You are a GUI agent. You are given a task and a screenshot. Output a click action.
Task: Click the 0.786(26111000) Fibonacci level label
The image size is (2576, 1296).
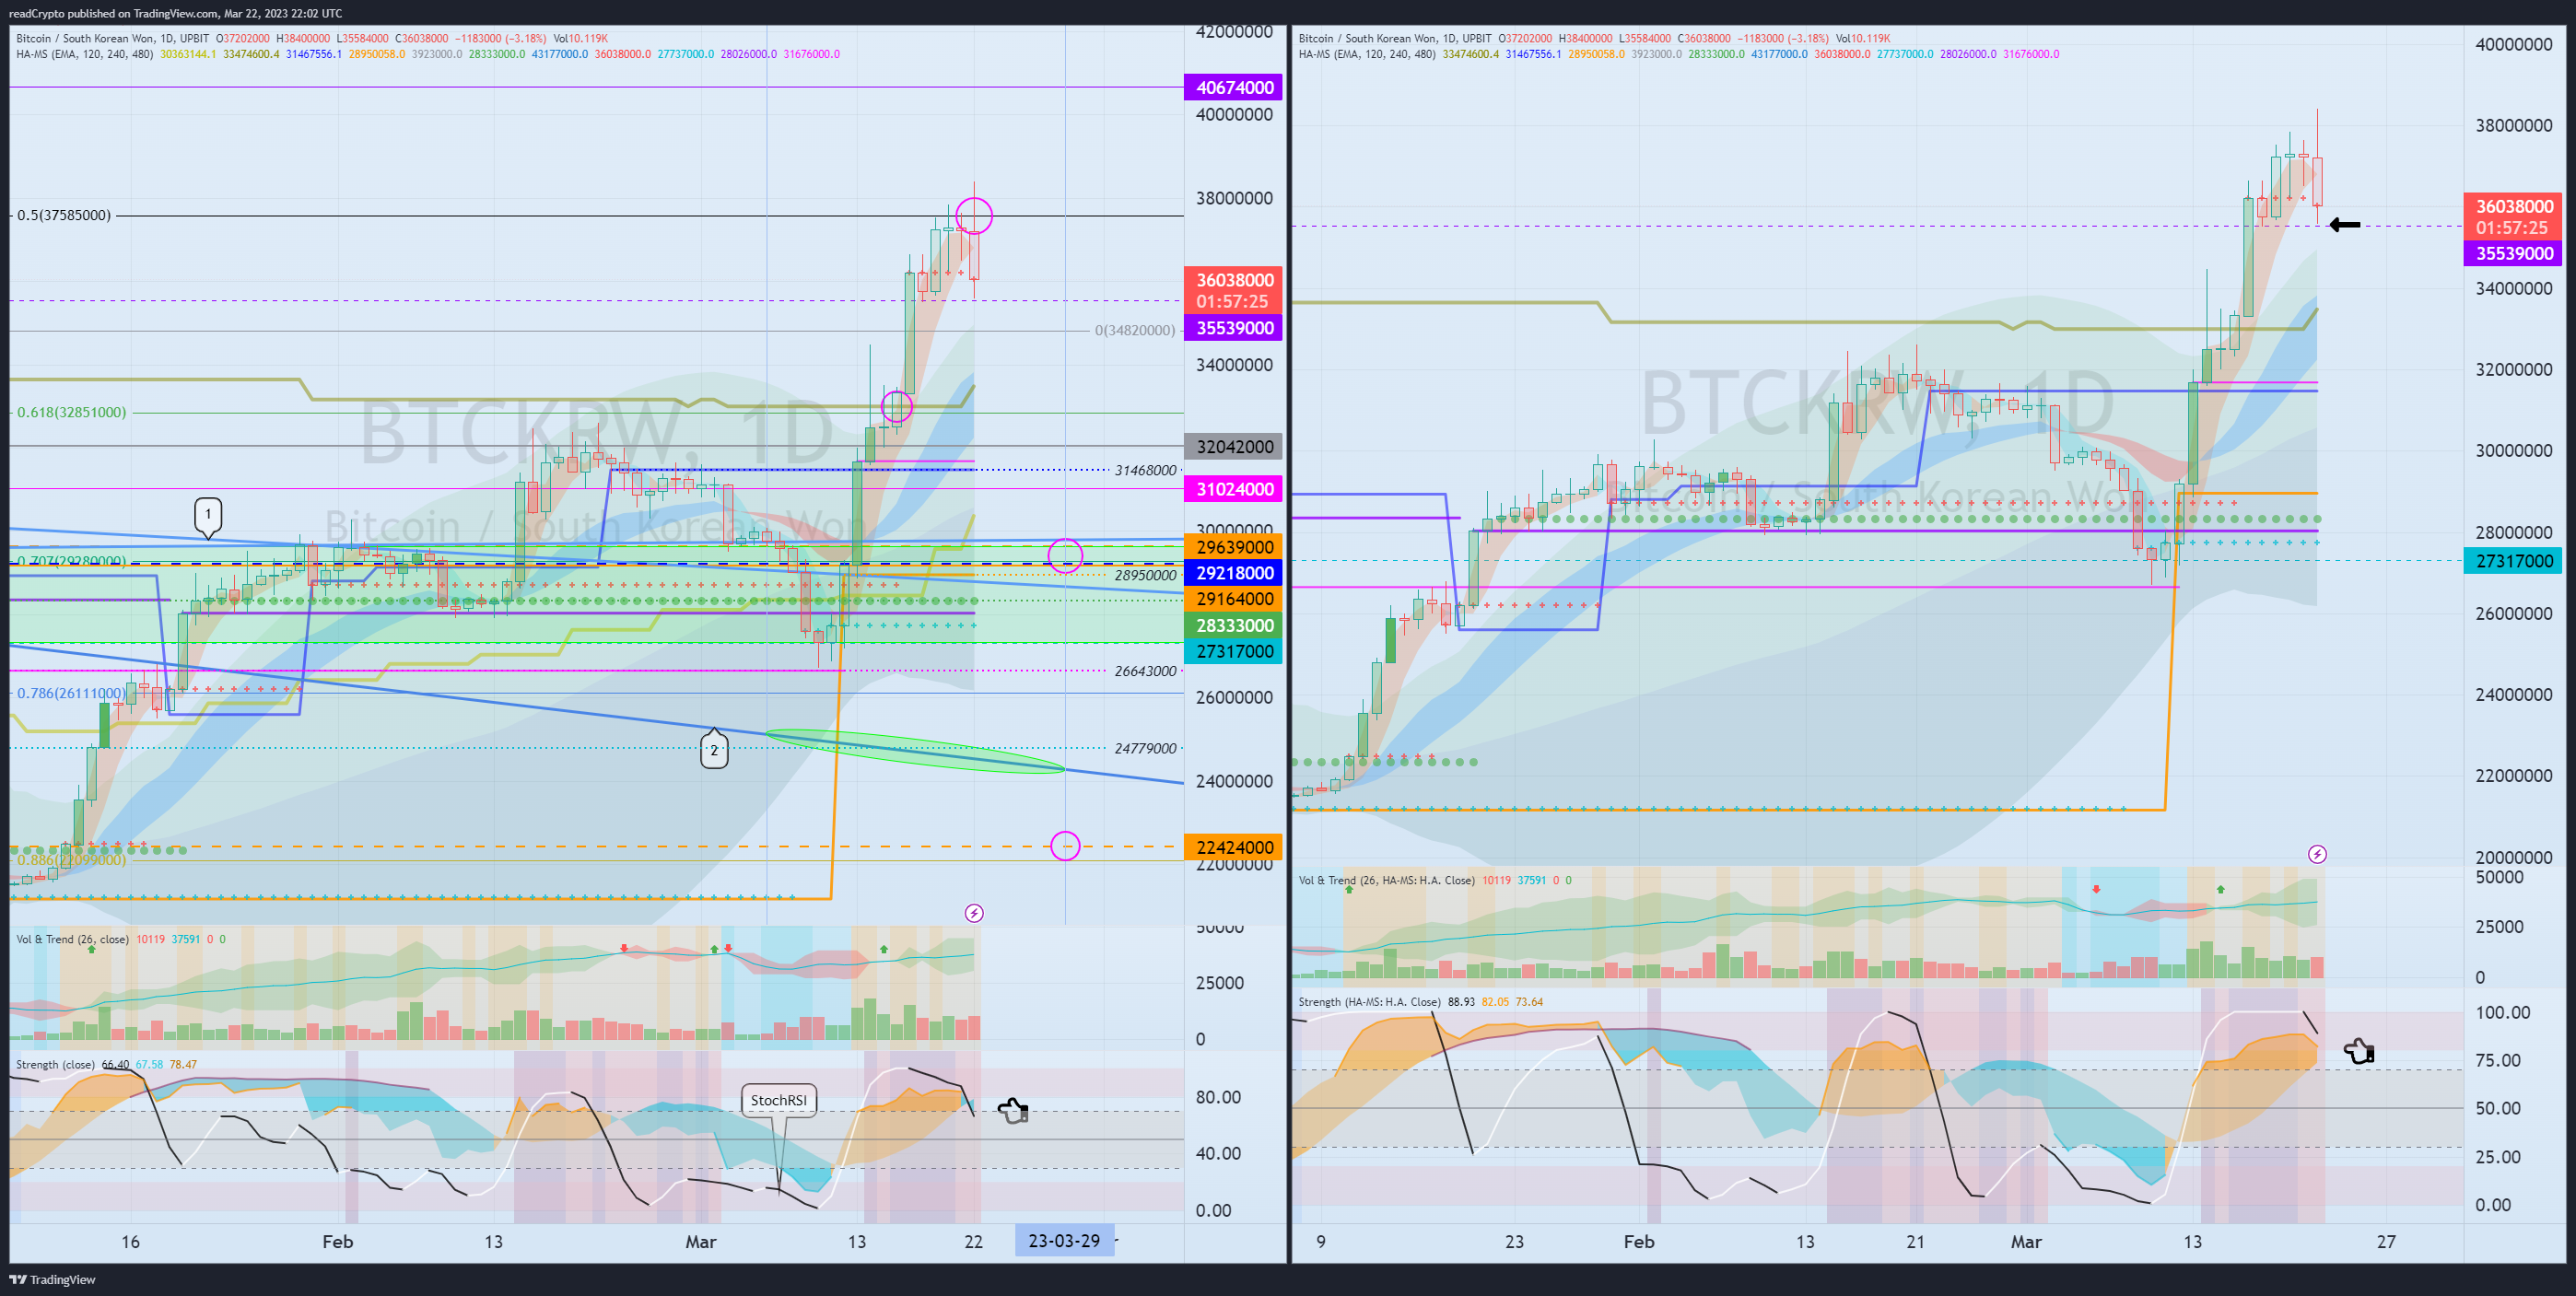point(72,693)
